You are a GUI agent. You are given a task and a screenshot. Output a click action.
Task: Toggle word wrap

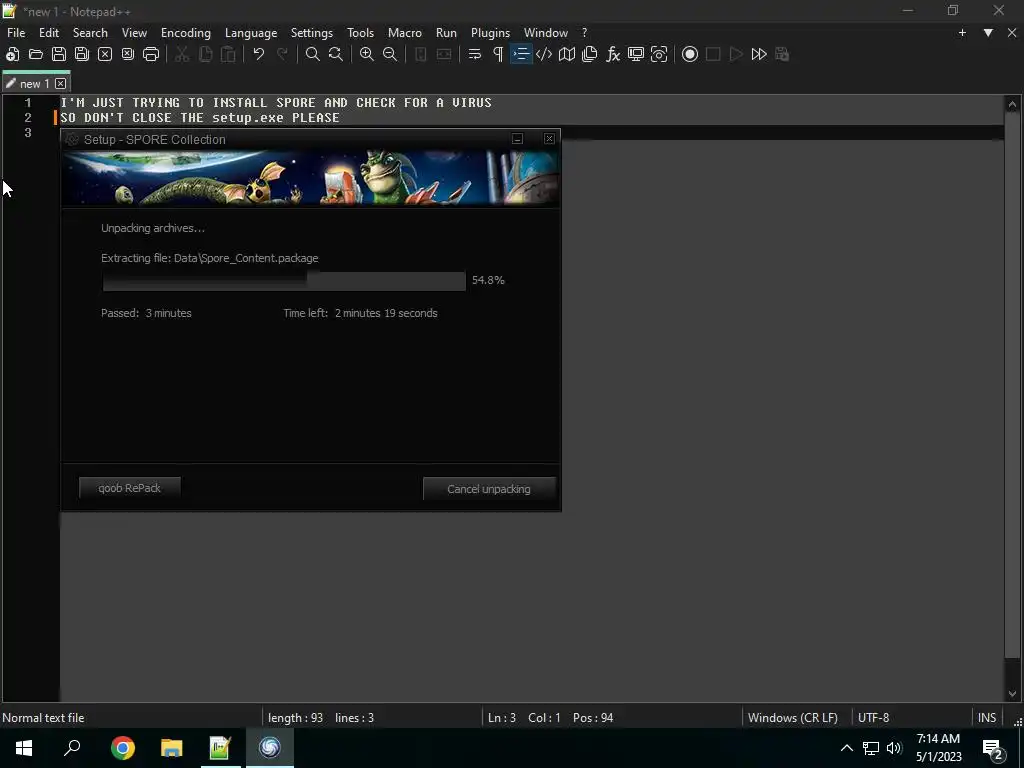pyautogui.click(x=475, y=54)
